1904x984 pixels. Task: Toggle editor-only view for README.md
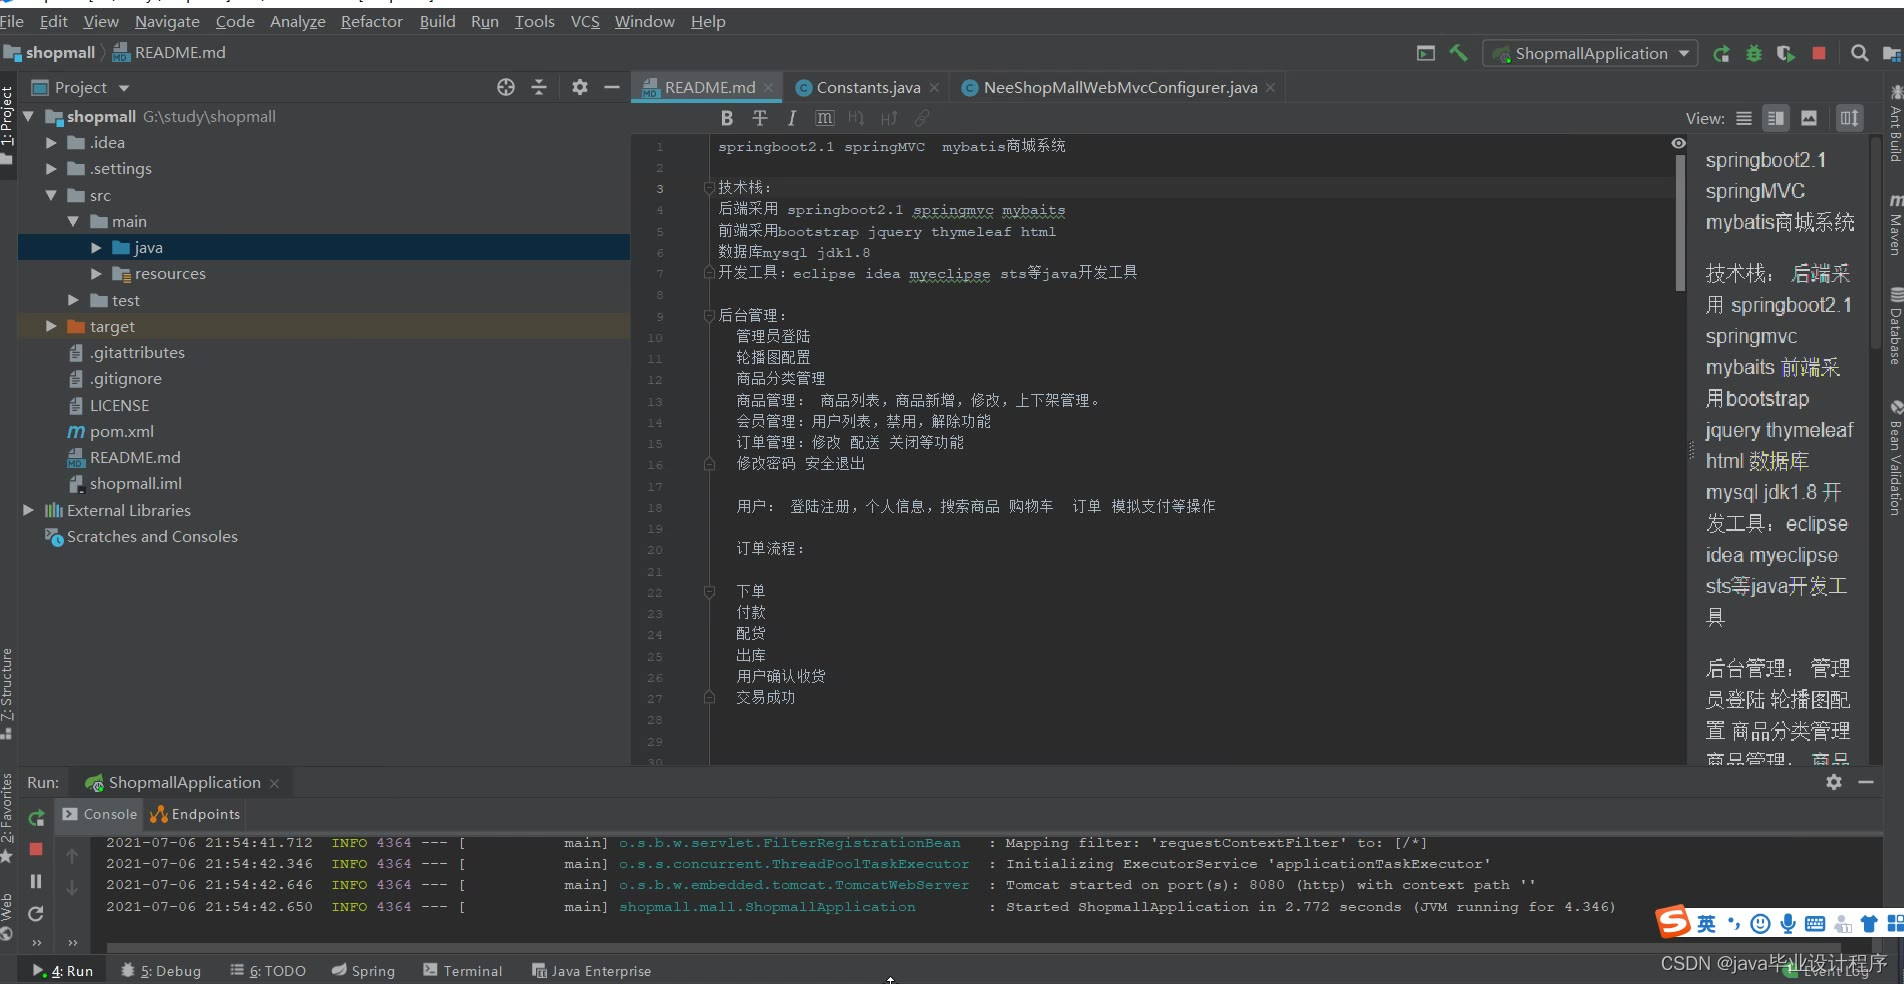tap(1743, 118)
